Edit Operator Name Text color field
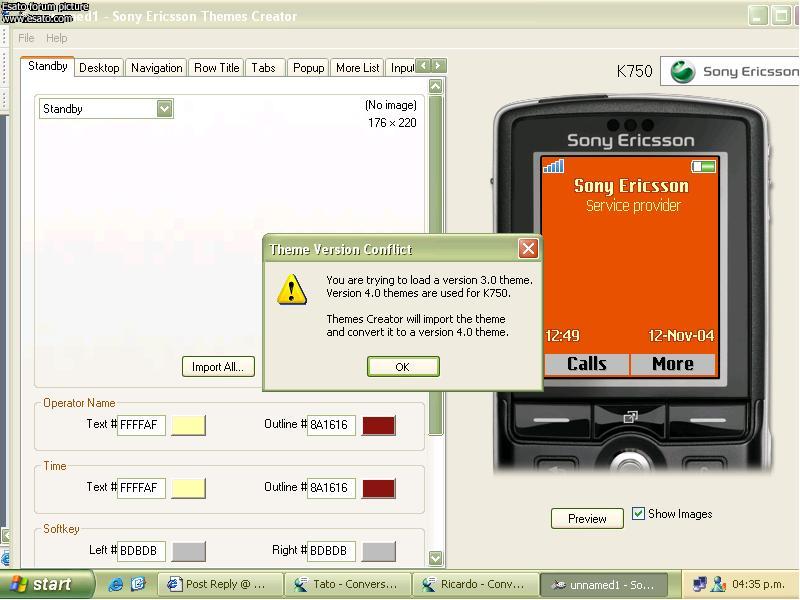 click(141, 424)
